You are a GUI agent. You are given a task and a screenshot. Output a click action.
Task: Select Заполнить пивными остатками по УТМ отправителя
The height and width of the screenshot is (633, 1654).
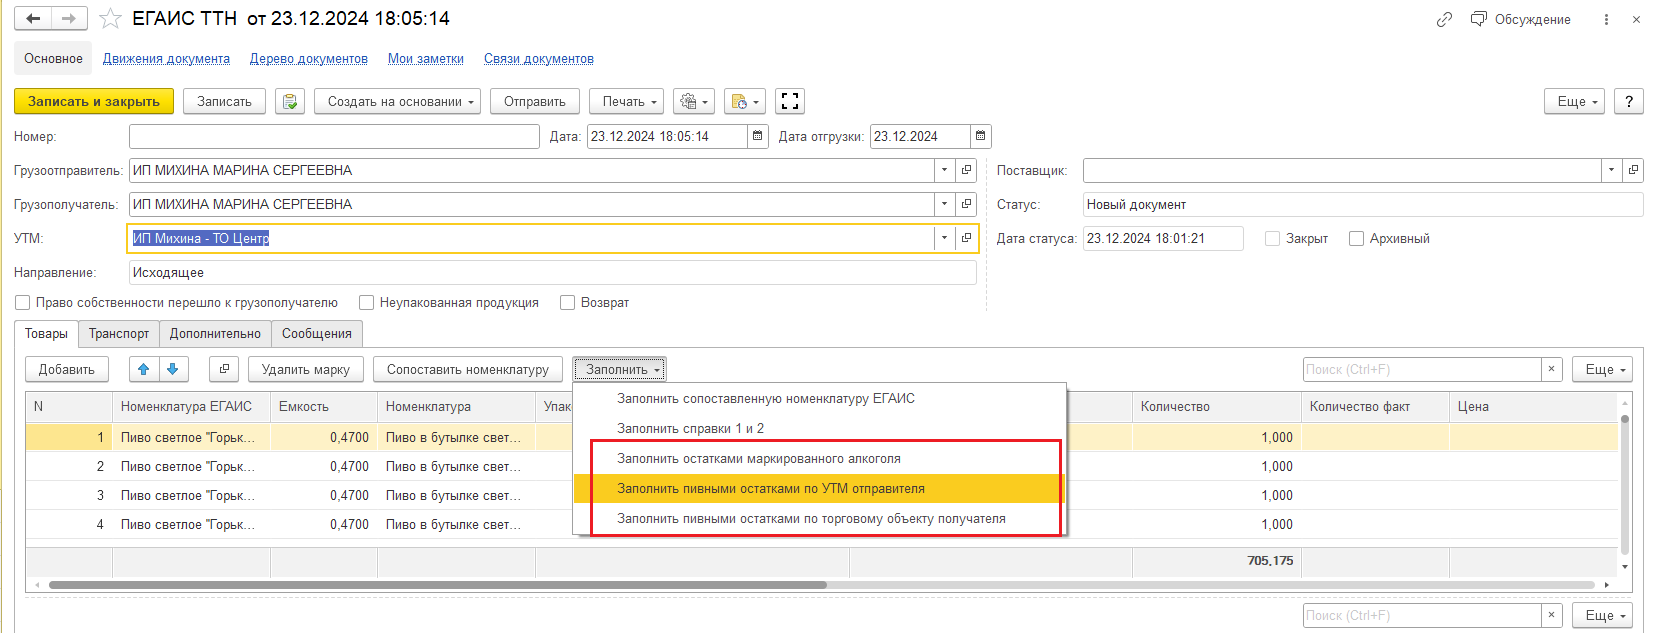[770, 488]
